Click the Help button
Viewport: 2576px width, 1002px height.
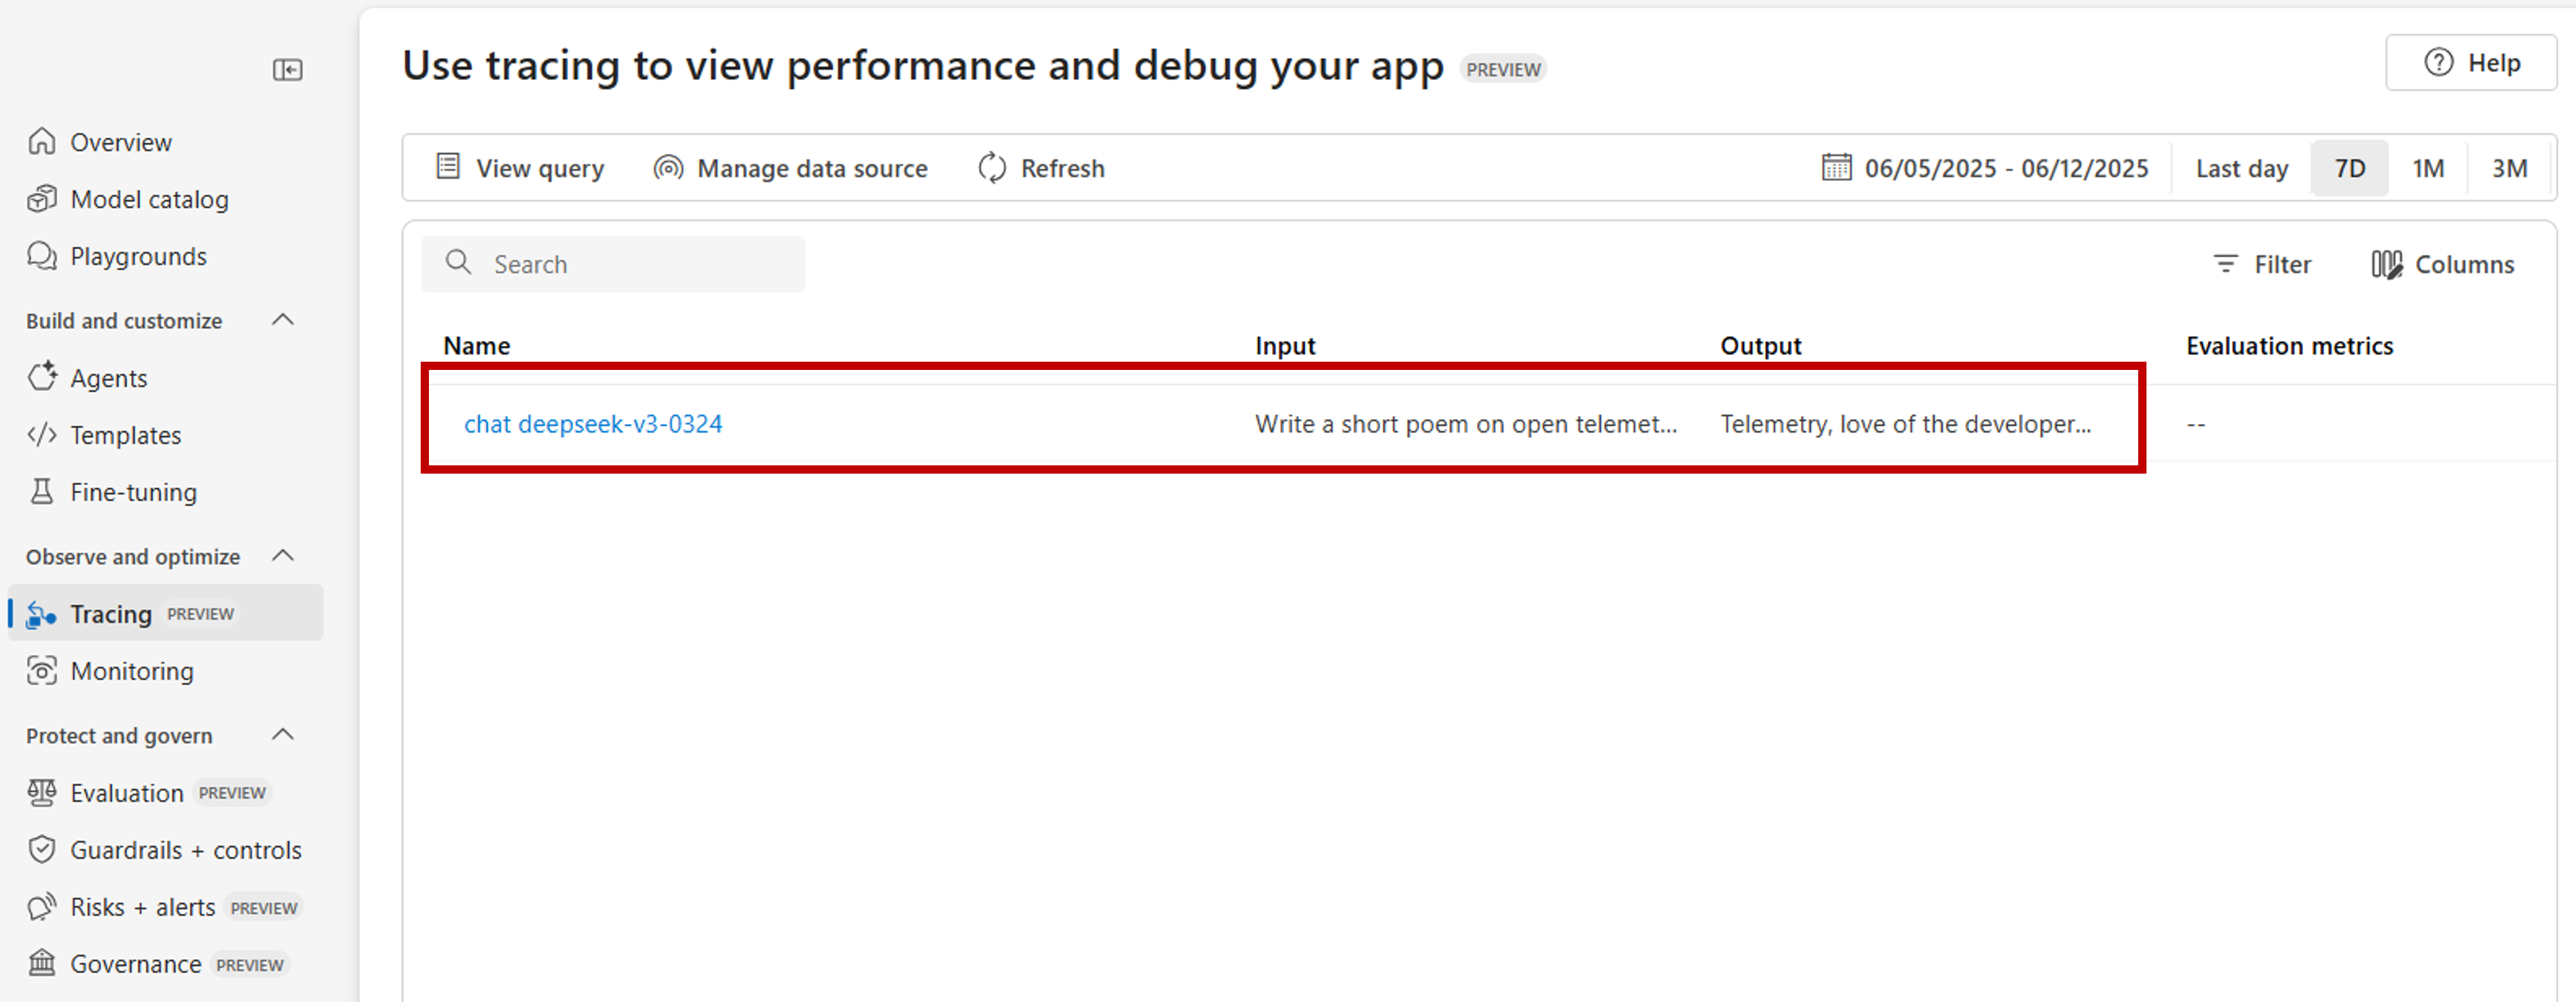[2471, 63]
